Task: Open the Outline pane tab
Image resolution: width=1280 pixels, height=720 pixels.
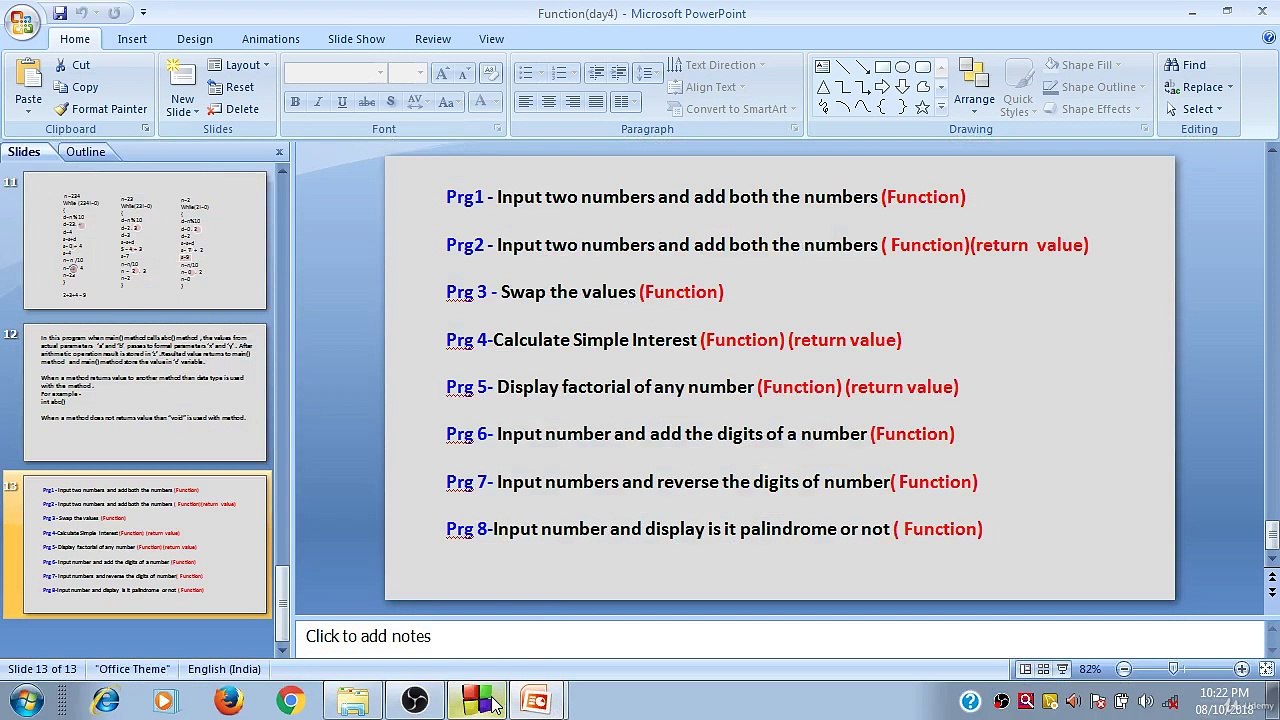Action: [86, 152]
